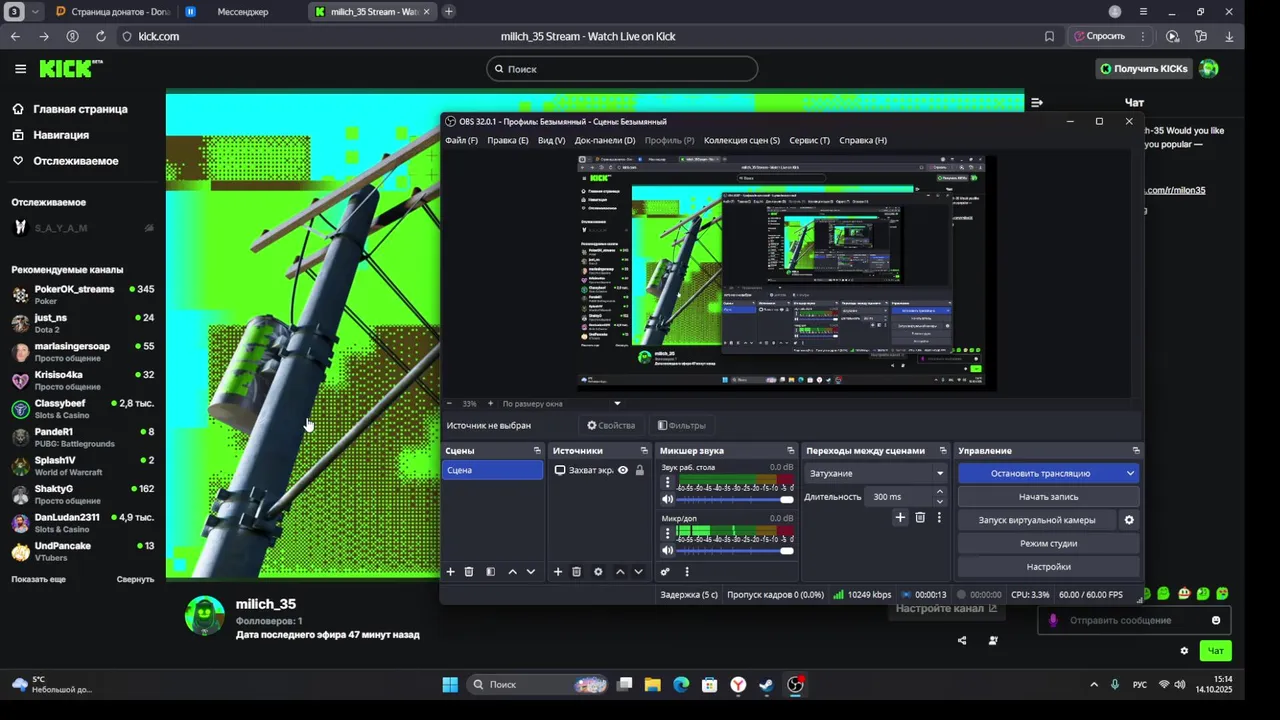The image size is (1280, 720).
Task: Move scene up in Scenes panel
Action: click(513, 572)
